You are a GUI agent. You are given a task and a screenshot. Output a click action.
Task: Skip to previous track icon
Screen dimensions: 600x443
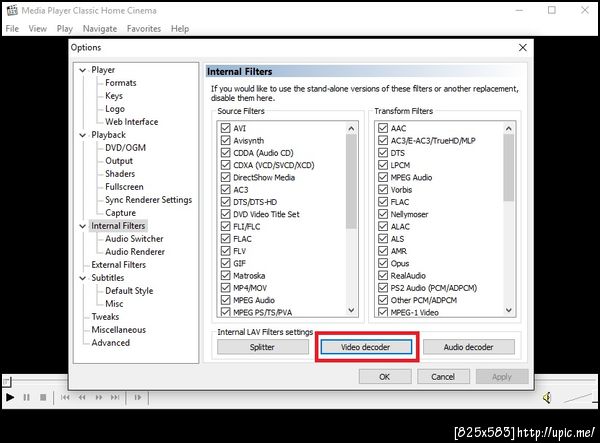tap(65, 397)
